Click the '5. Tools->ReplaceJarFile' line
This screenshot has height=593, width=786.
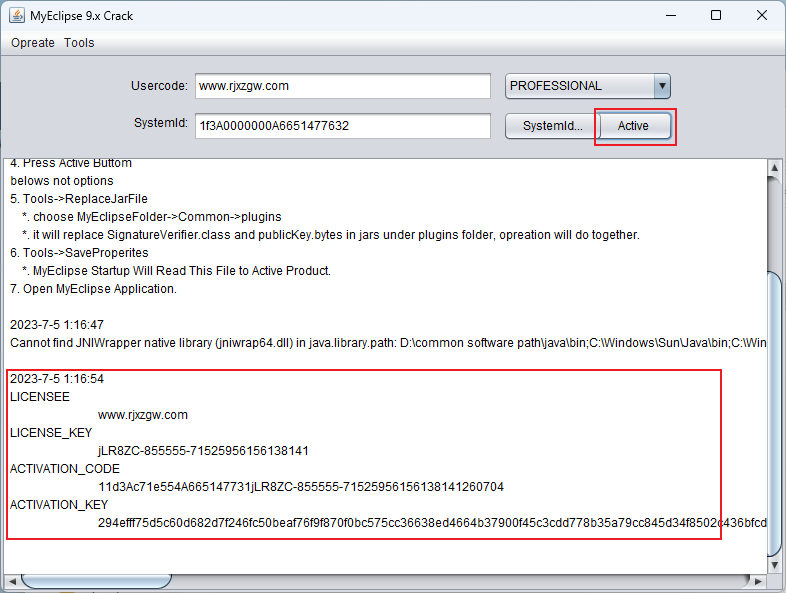click(x=79, y=199)
